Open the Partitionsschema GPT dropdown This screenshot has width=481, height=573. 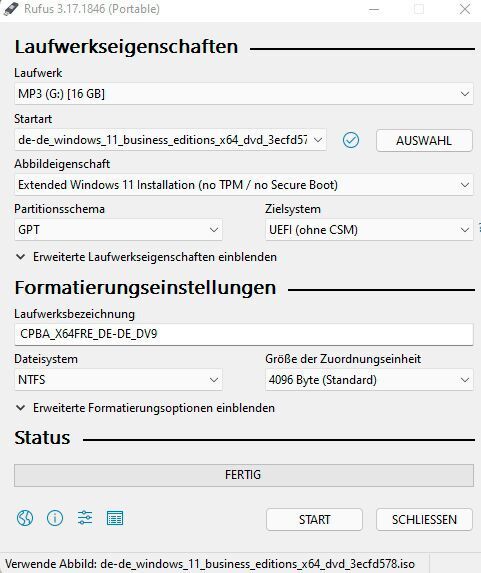tap(118, 230)
